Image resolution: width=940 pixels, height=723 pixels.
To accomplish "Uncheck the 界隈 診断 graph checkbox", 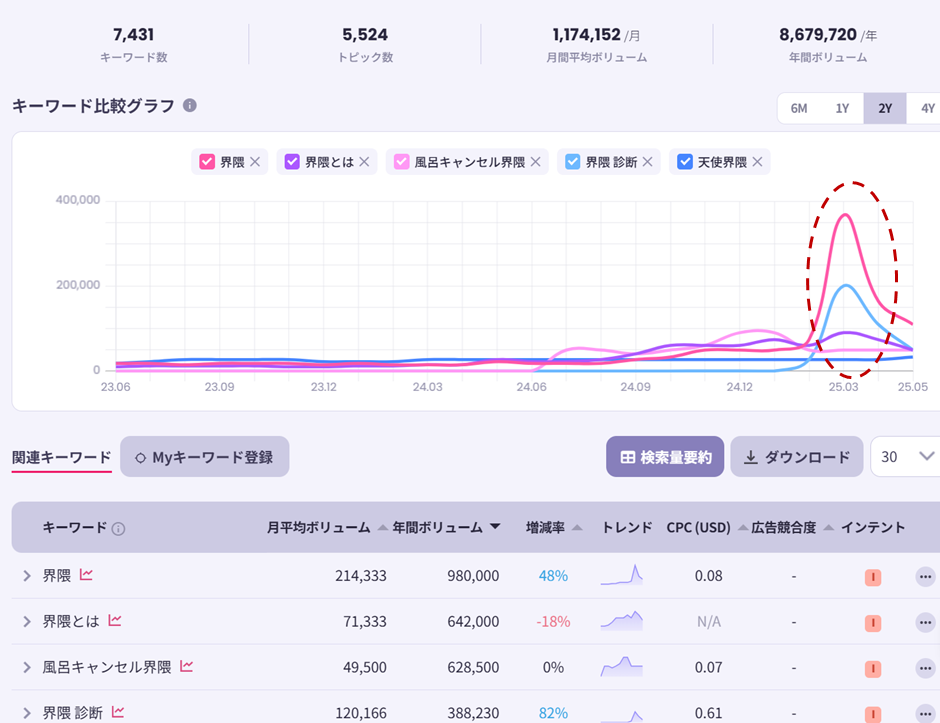I will point(573,162).
